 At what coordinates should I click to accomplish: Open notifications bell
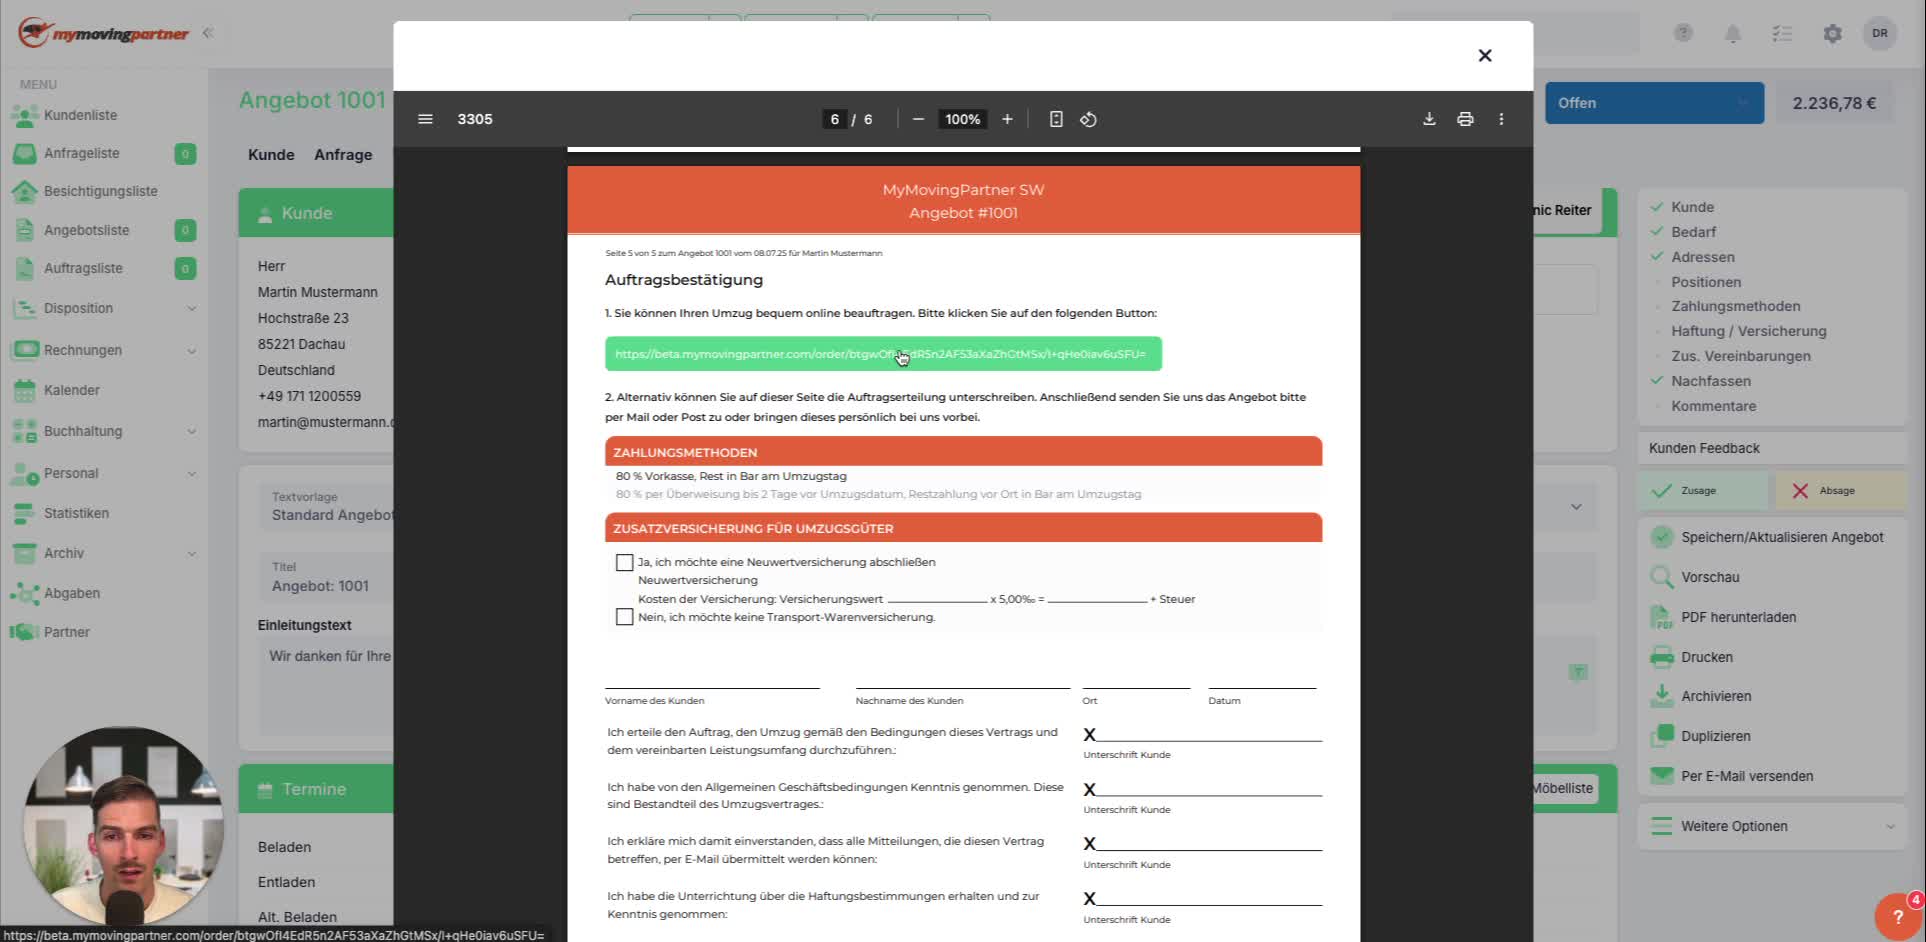[1733, 33]
